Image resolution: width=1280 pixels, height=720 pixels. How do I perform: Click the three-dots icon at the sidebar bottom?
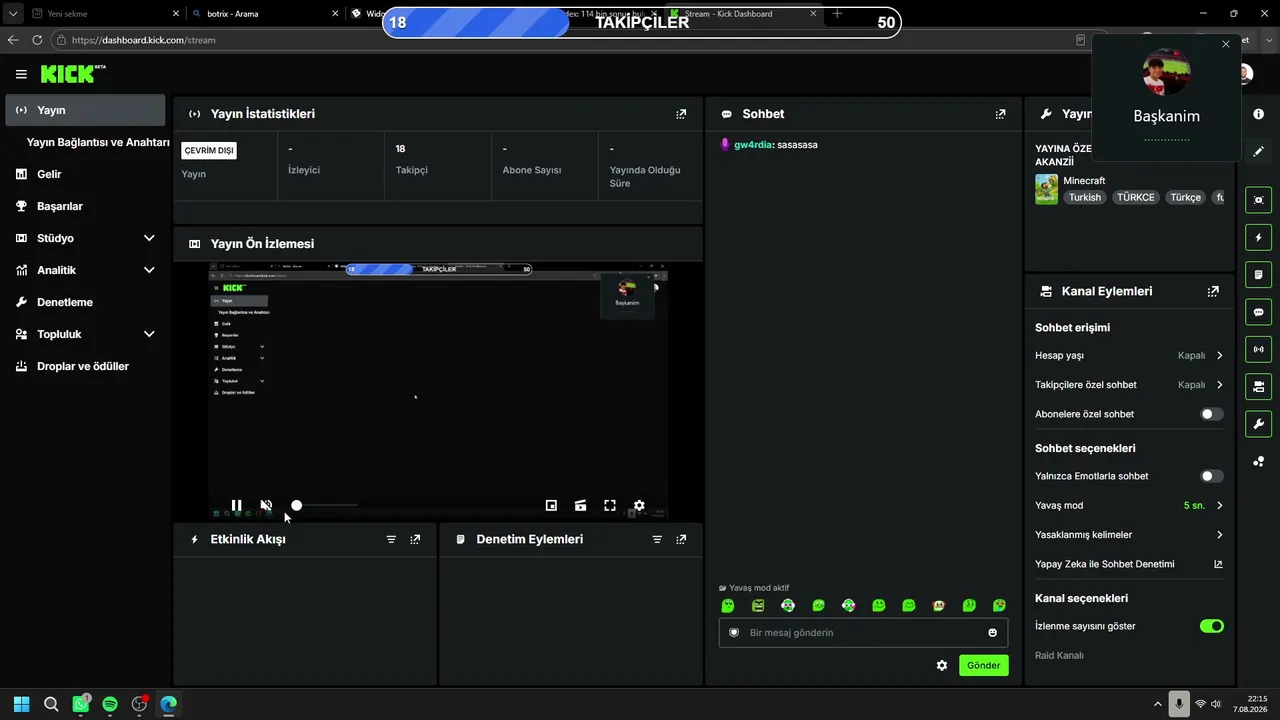[1259, 461]
